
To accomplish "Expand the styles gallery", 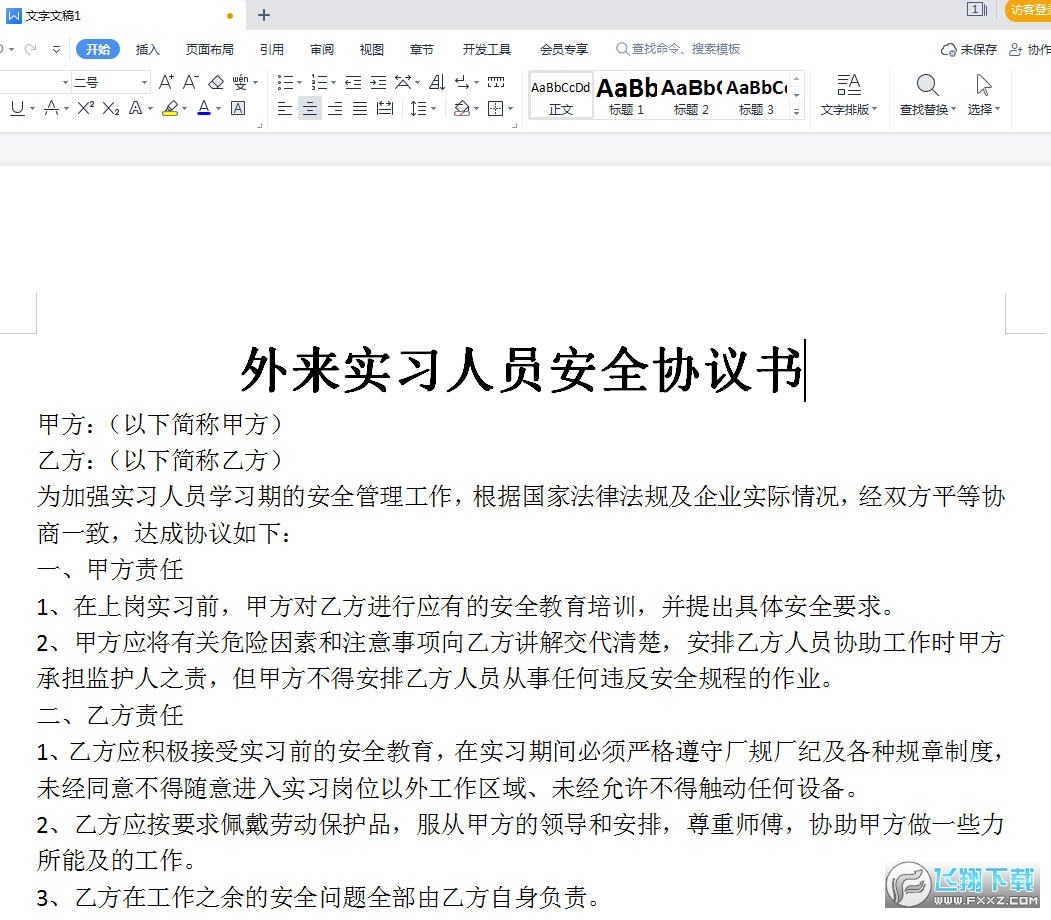I will tap(796, 112).
